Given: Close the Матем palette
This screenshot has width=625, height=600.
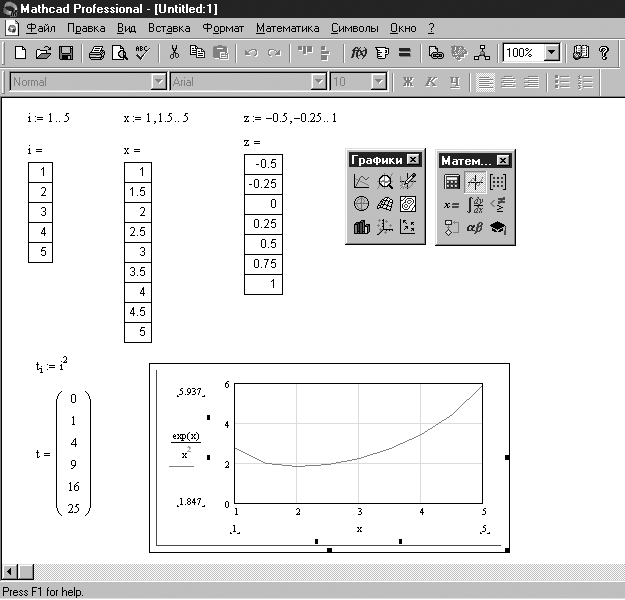Looking at the screenshot, I should [503, 161].
